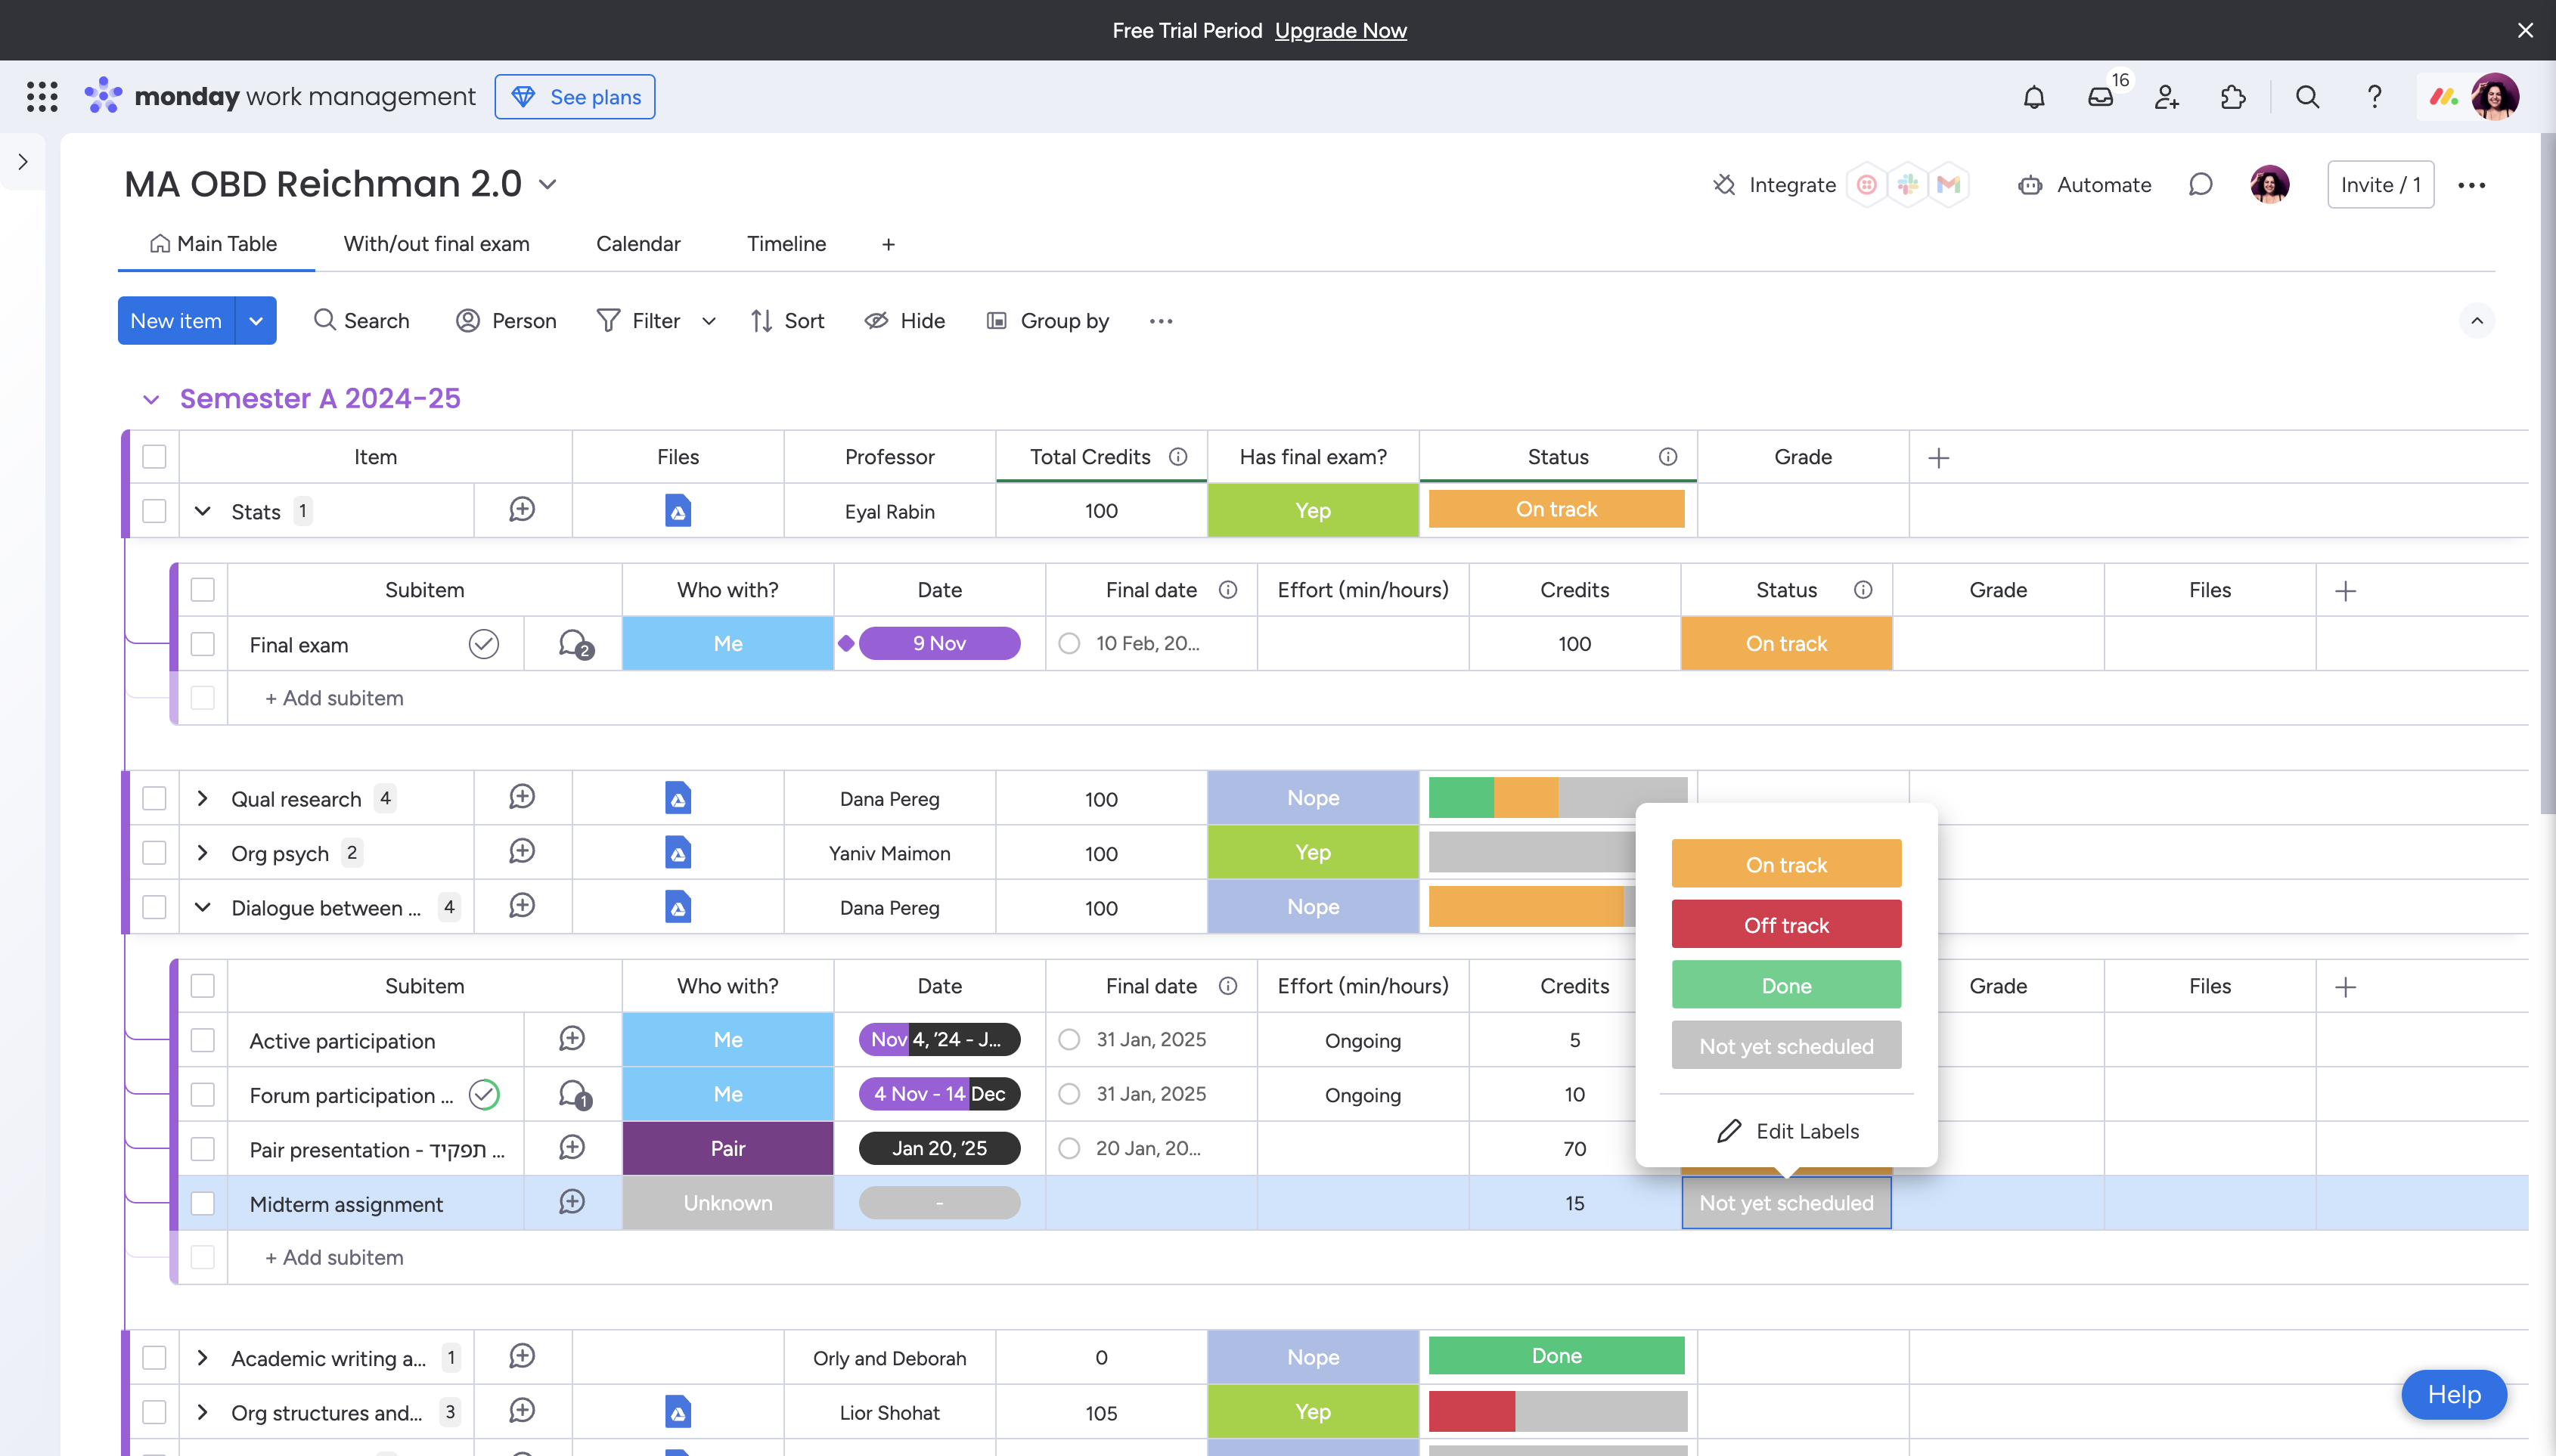Check the Org psych row checkbox
2556x1456 pixels.
coord(154,853)
